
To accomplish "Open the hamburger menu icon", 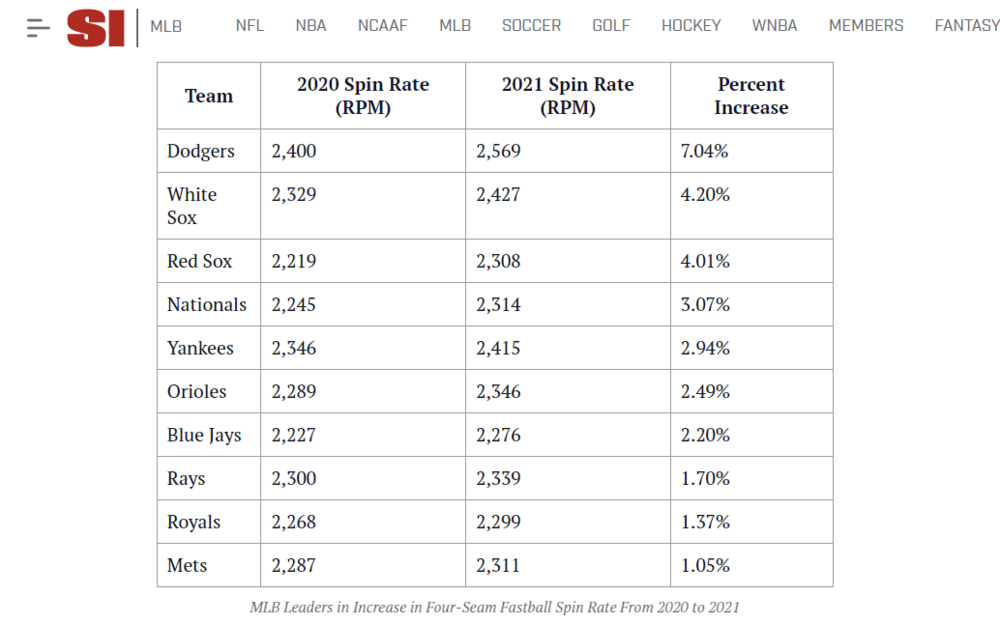I will click(38, 27).
